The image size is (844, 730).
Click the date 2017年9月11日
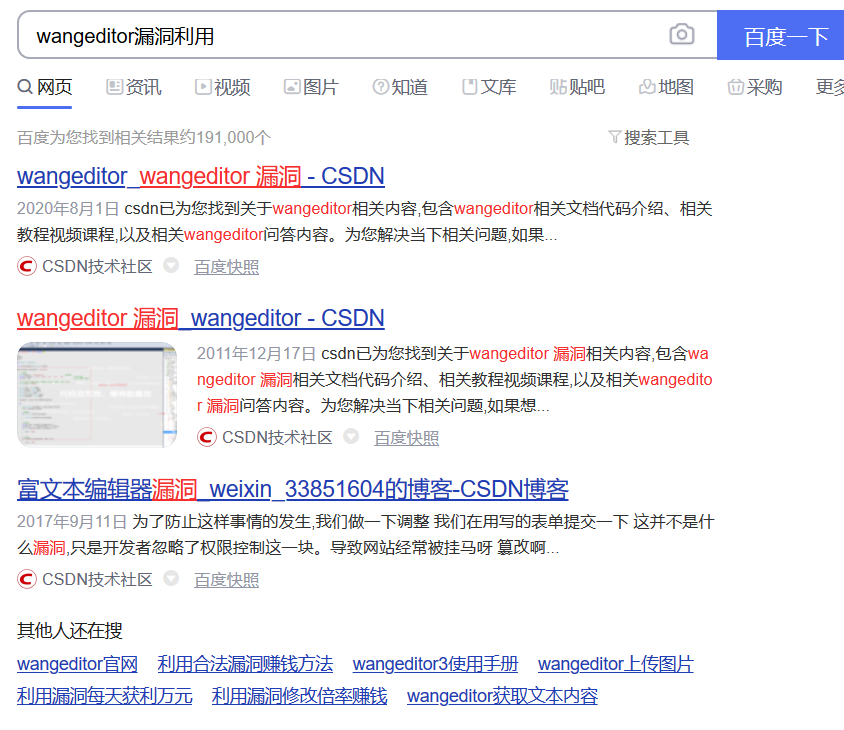tap(72, 522)
